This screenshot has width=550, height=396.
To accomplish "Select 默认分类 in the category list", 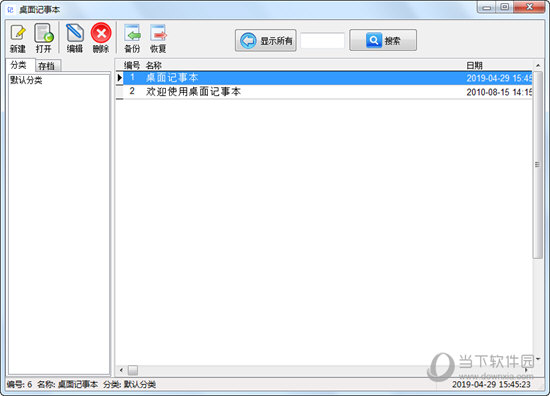I will tap(26, 80).
